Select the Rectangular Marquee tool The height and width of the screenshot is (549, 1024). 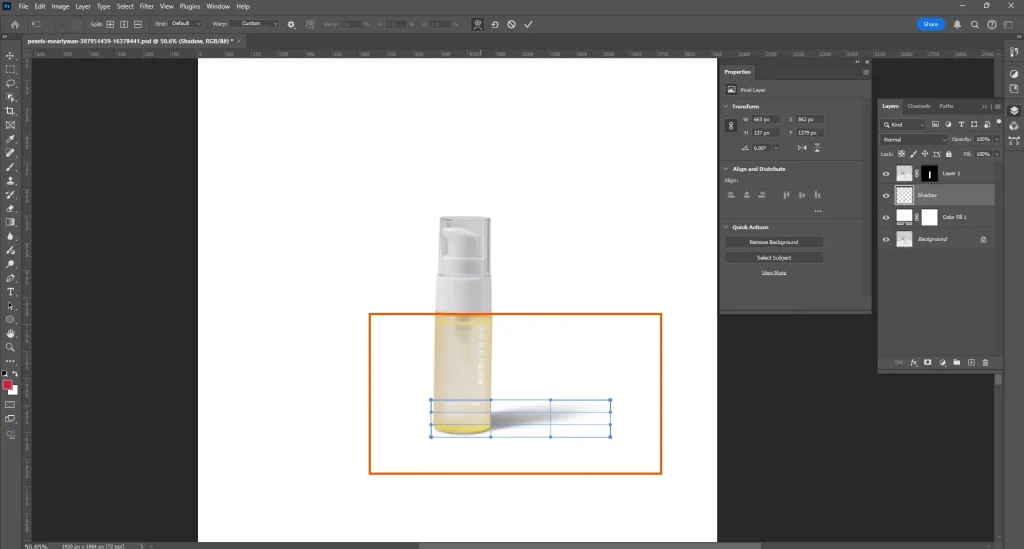(10, 69)
